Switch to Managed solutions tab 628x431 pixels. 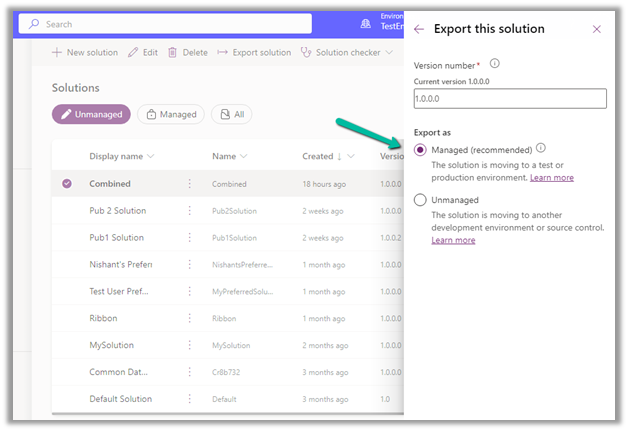tap(171, 115)
